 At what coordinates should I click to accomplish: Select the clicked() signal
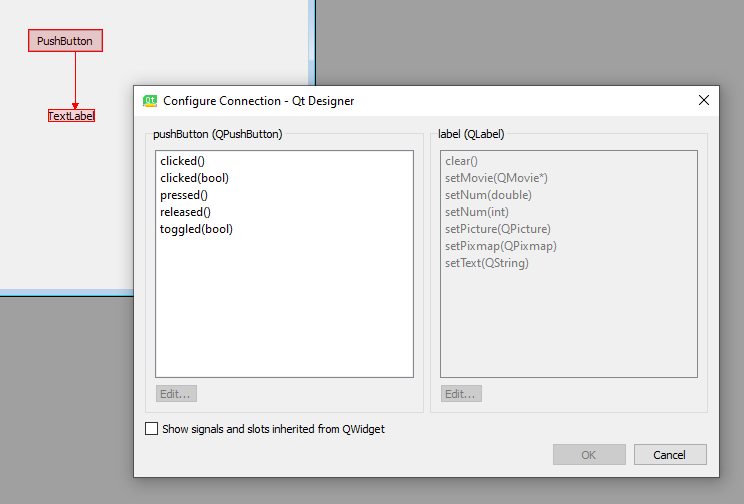click(x=182, y=161)
